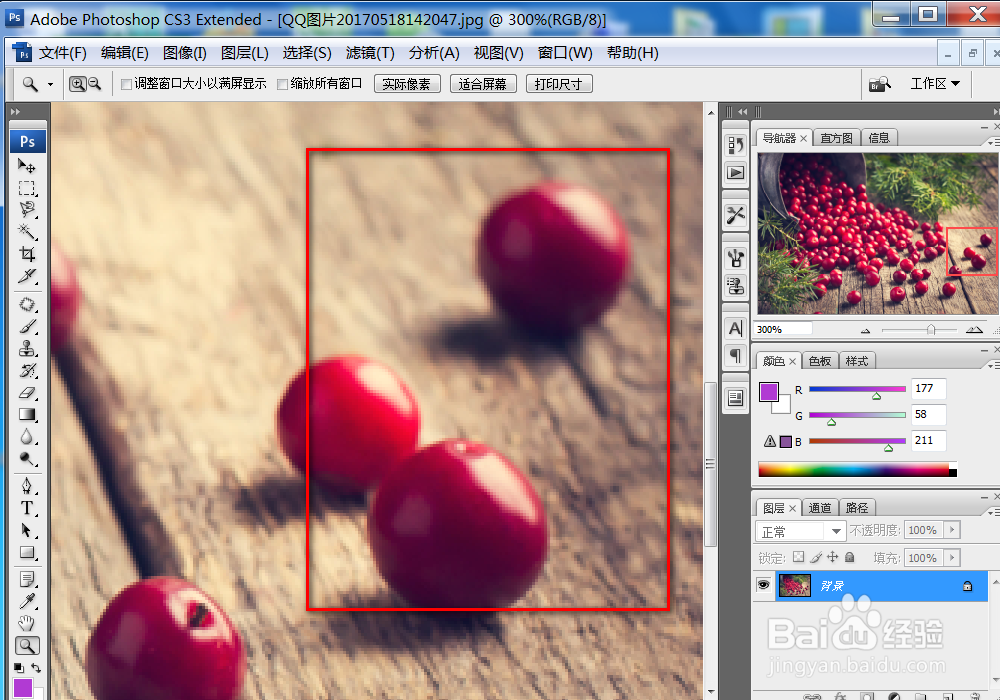Select the Magic Wand tool
The image size is (1000, 700).
coord(27,231)
